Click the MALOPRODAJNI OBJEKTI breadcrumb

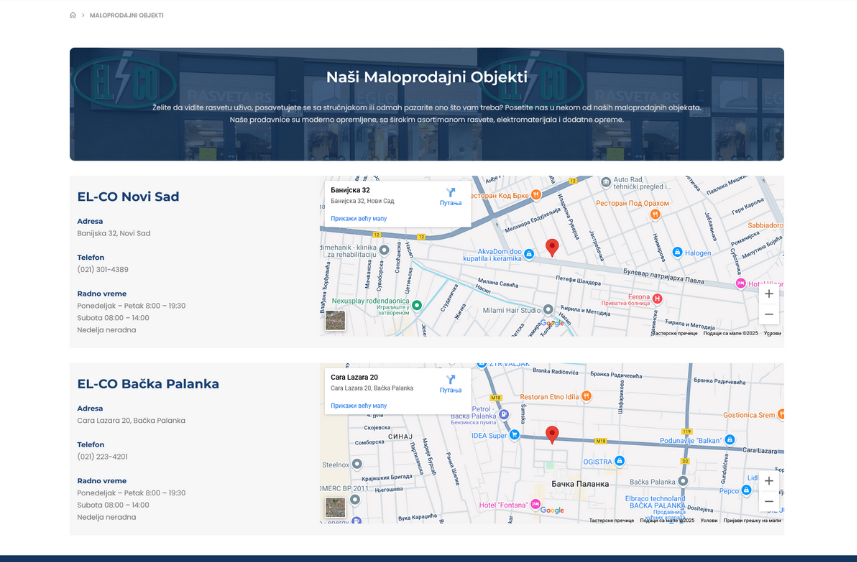(126, 15)
